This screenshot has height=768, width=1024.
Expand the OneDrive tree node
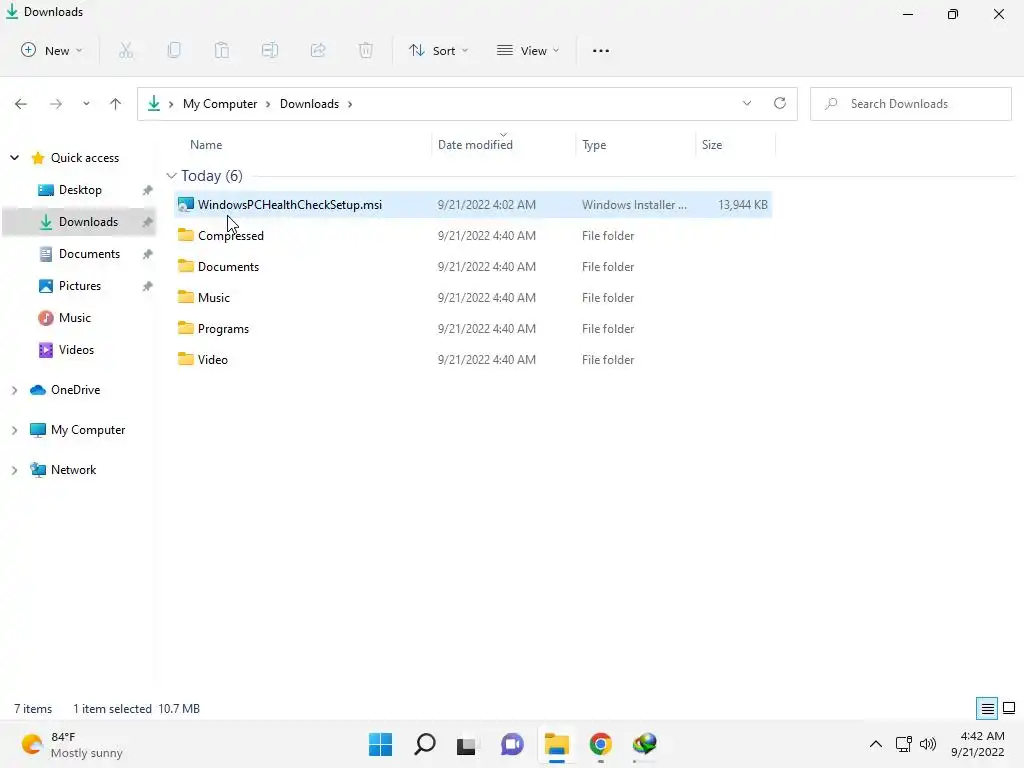(14, 390)
